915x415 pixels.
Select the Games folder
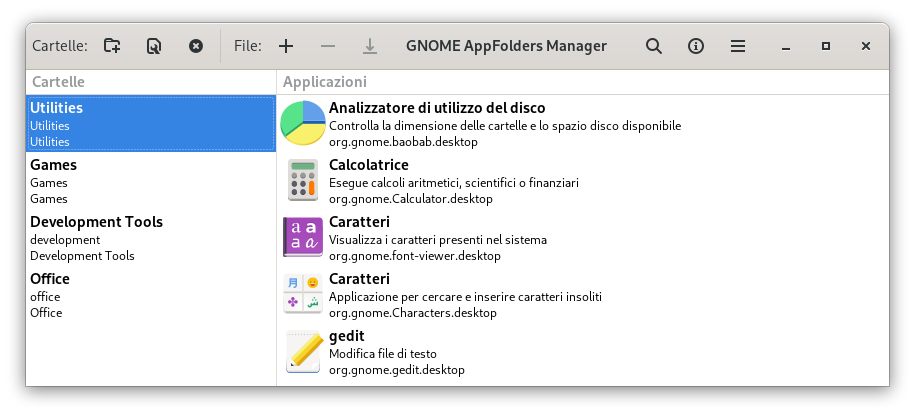click(x=151, y=181)
